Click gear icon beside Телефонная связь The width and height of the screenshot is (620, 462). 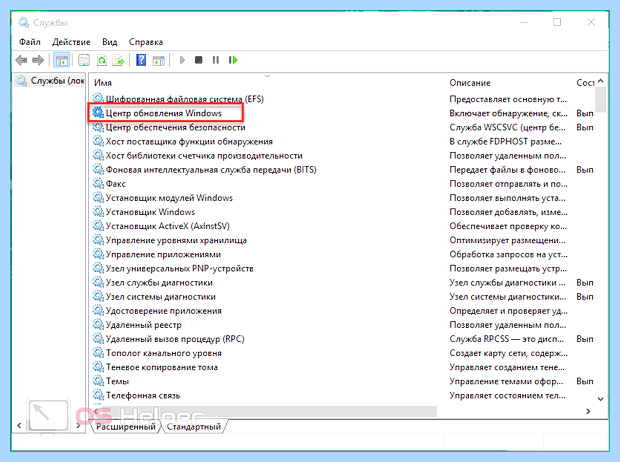[98, 395]
